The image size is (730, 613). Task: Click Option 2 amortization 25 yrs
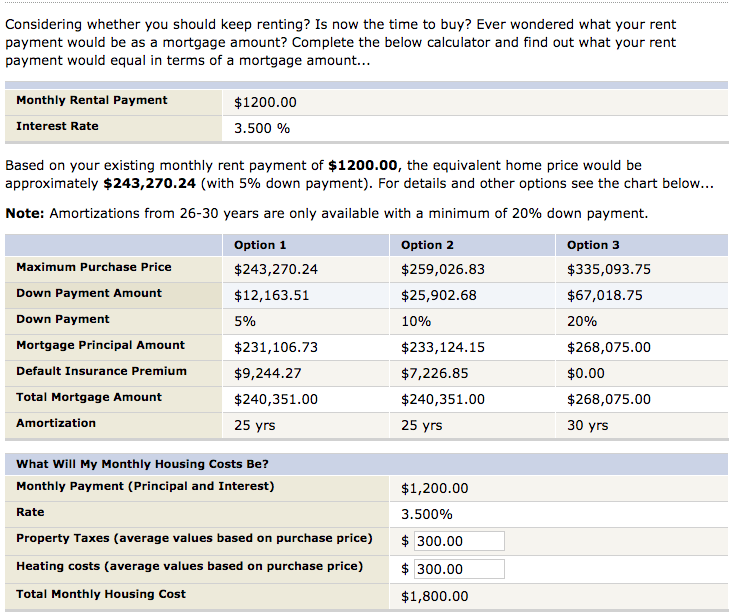pyautogui.click(x=421, y=425)
